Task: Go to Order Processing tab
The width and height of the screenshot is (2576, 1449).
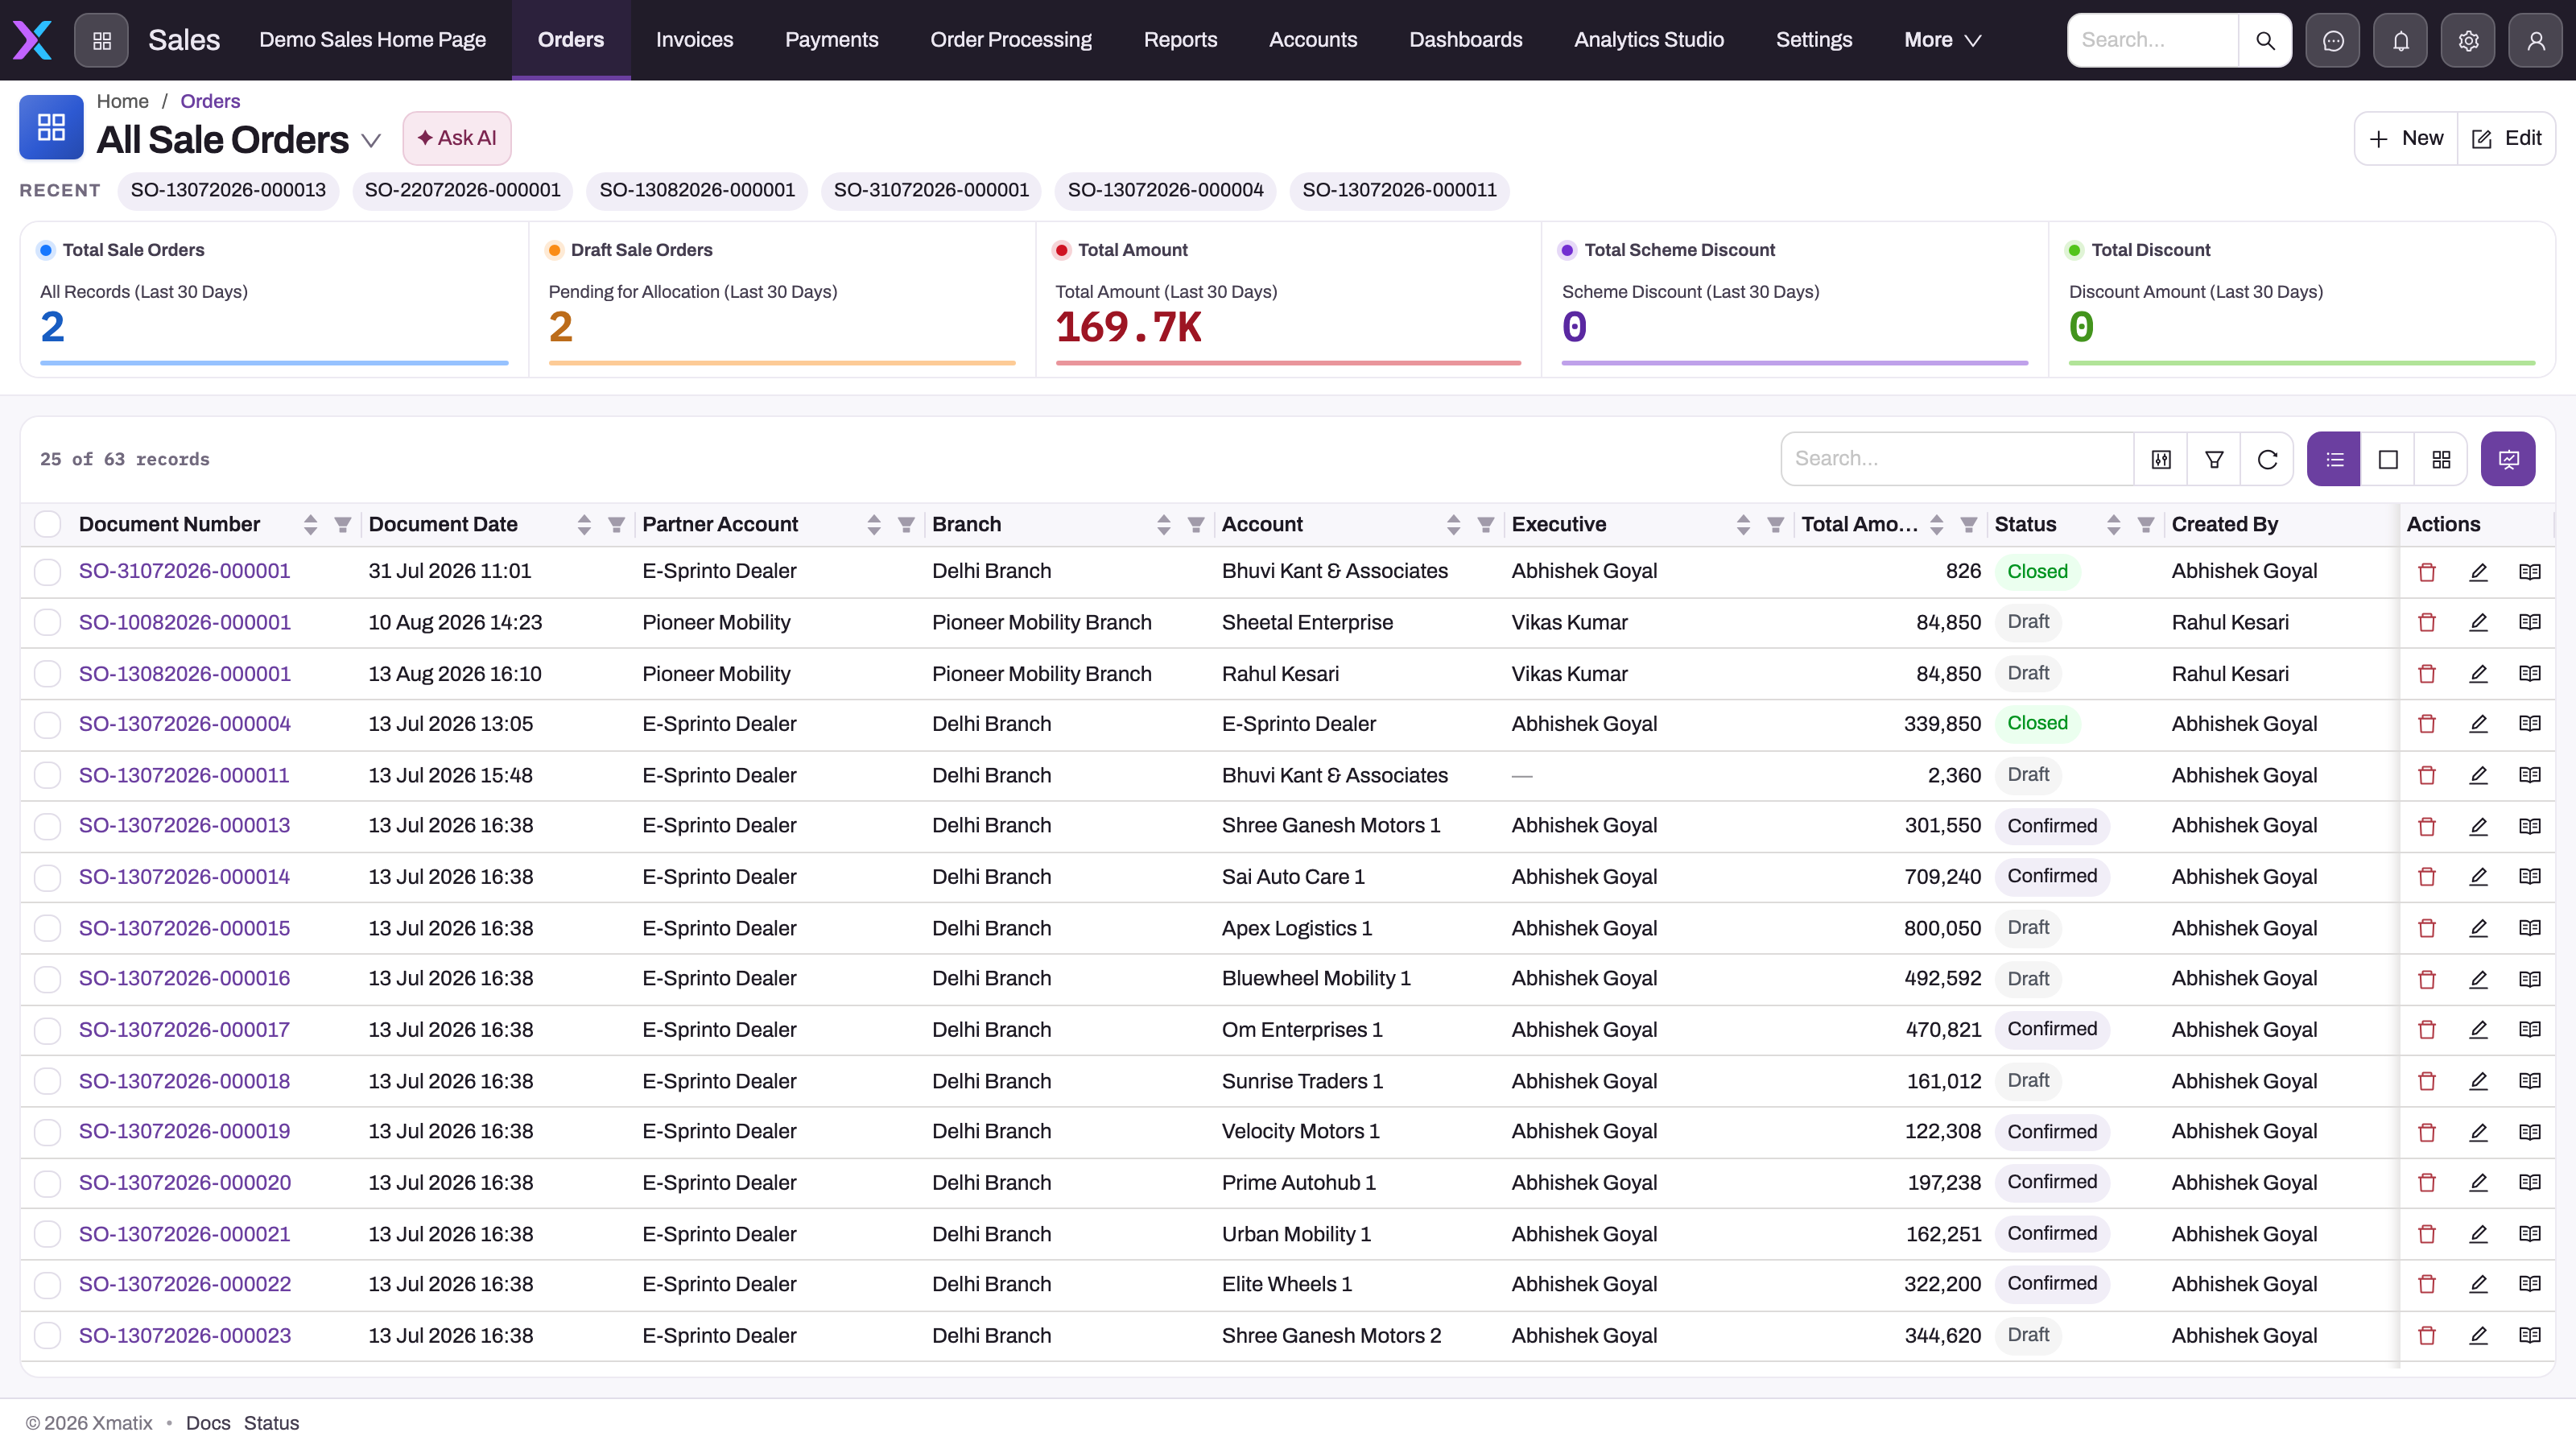Action: tap(1011, 40)
